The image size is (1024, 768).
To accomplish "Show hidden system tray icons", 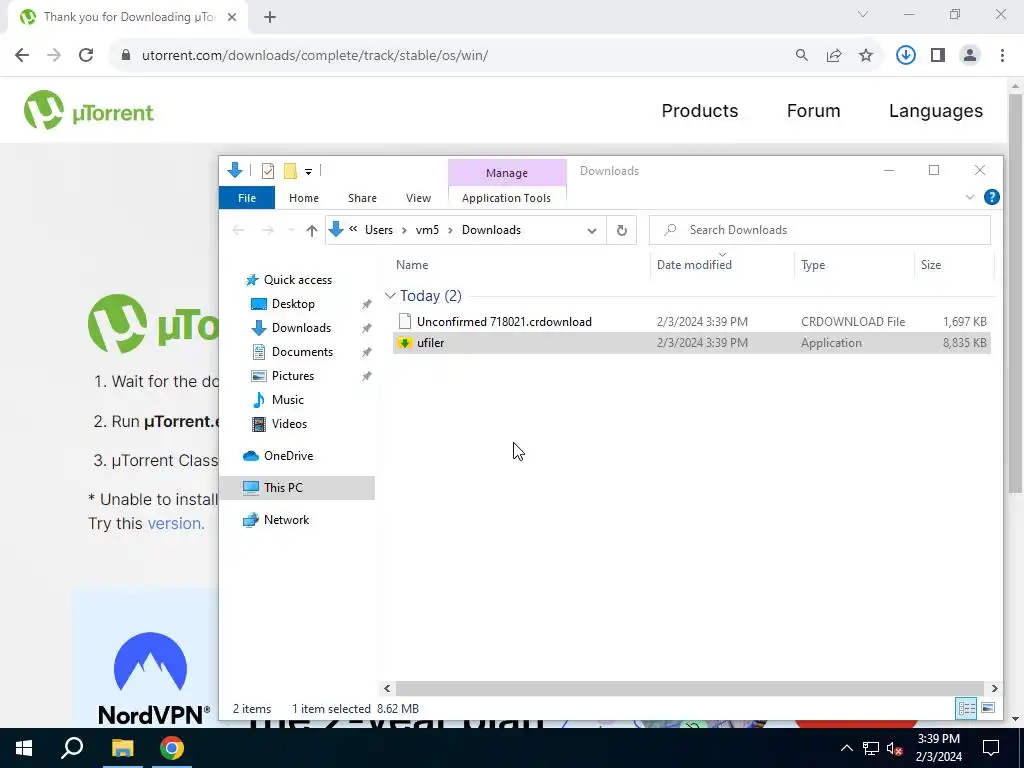I will point(846,748).
